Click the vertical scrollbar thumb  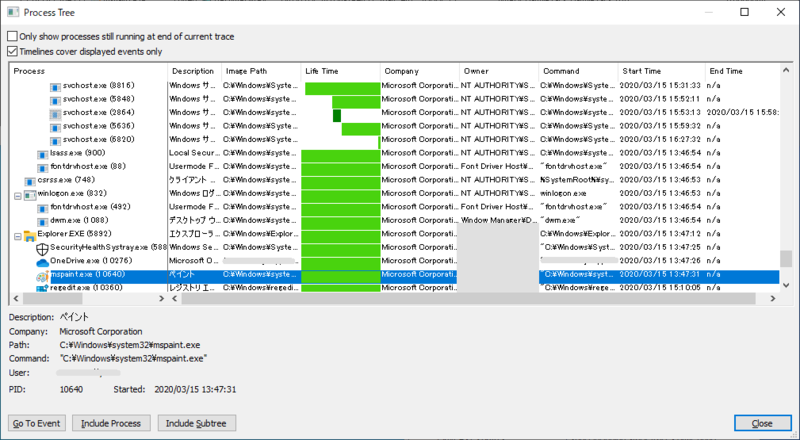click(x=786, y=259)
